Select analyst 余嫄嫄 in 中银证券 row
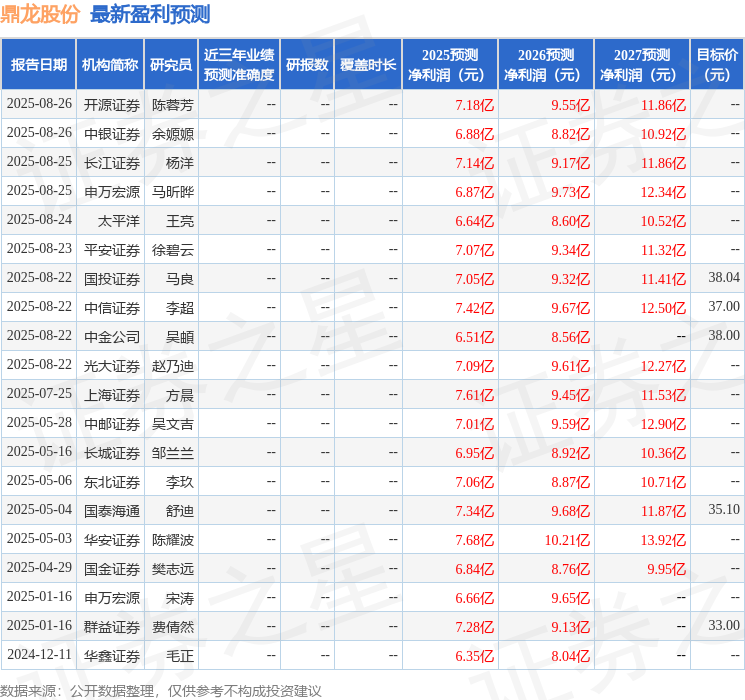Image resolution: width=745 pixels, height=700 pixels. point(172,134)
